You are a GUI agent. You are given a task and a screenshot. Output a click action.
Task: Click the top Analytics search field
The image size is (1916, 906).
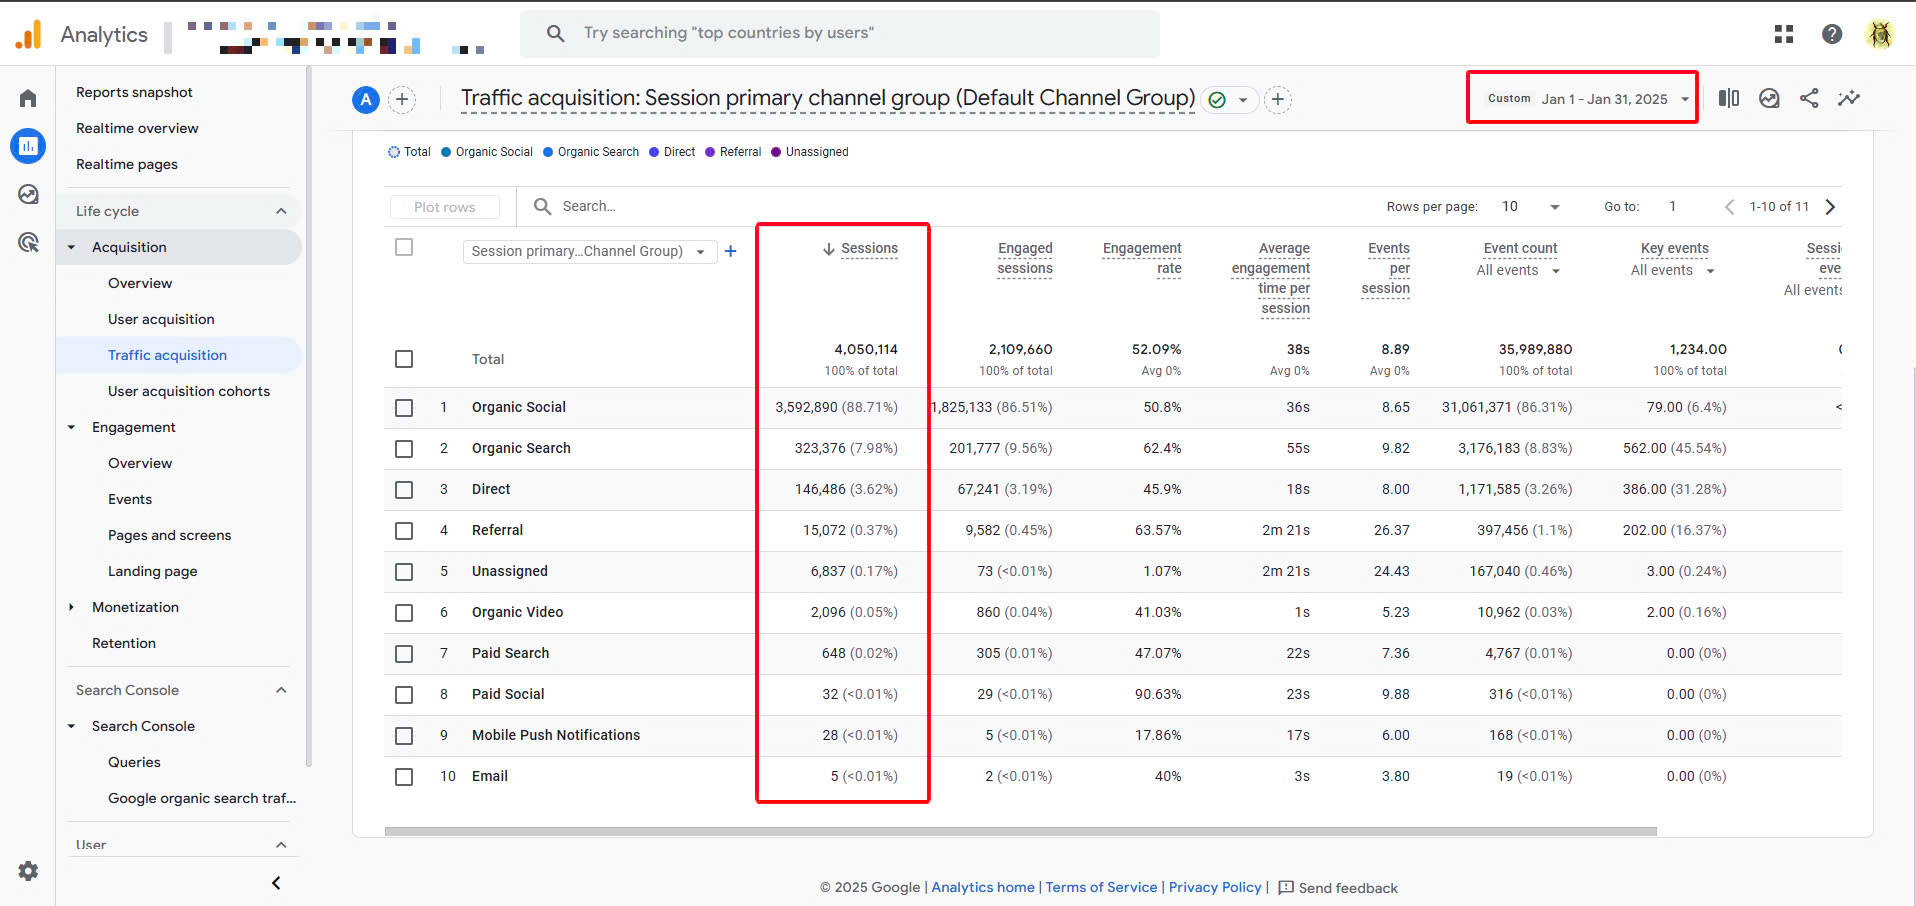[840, 34]
